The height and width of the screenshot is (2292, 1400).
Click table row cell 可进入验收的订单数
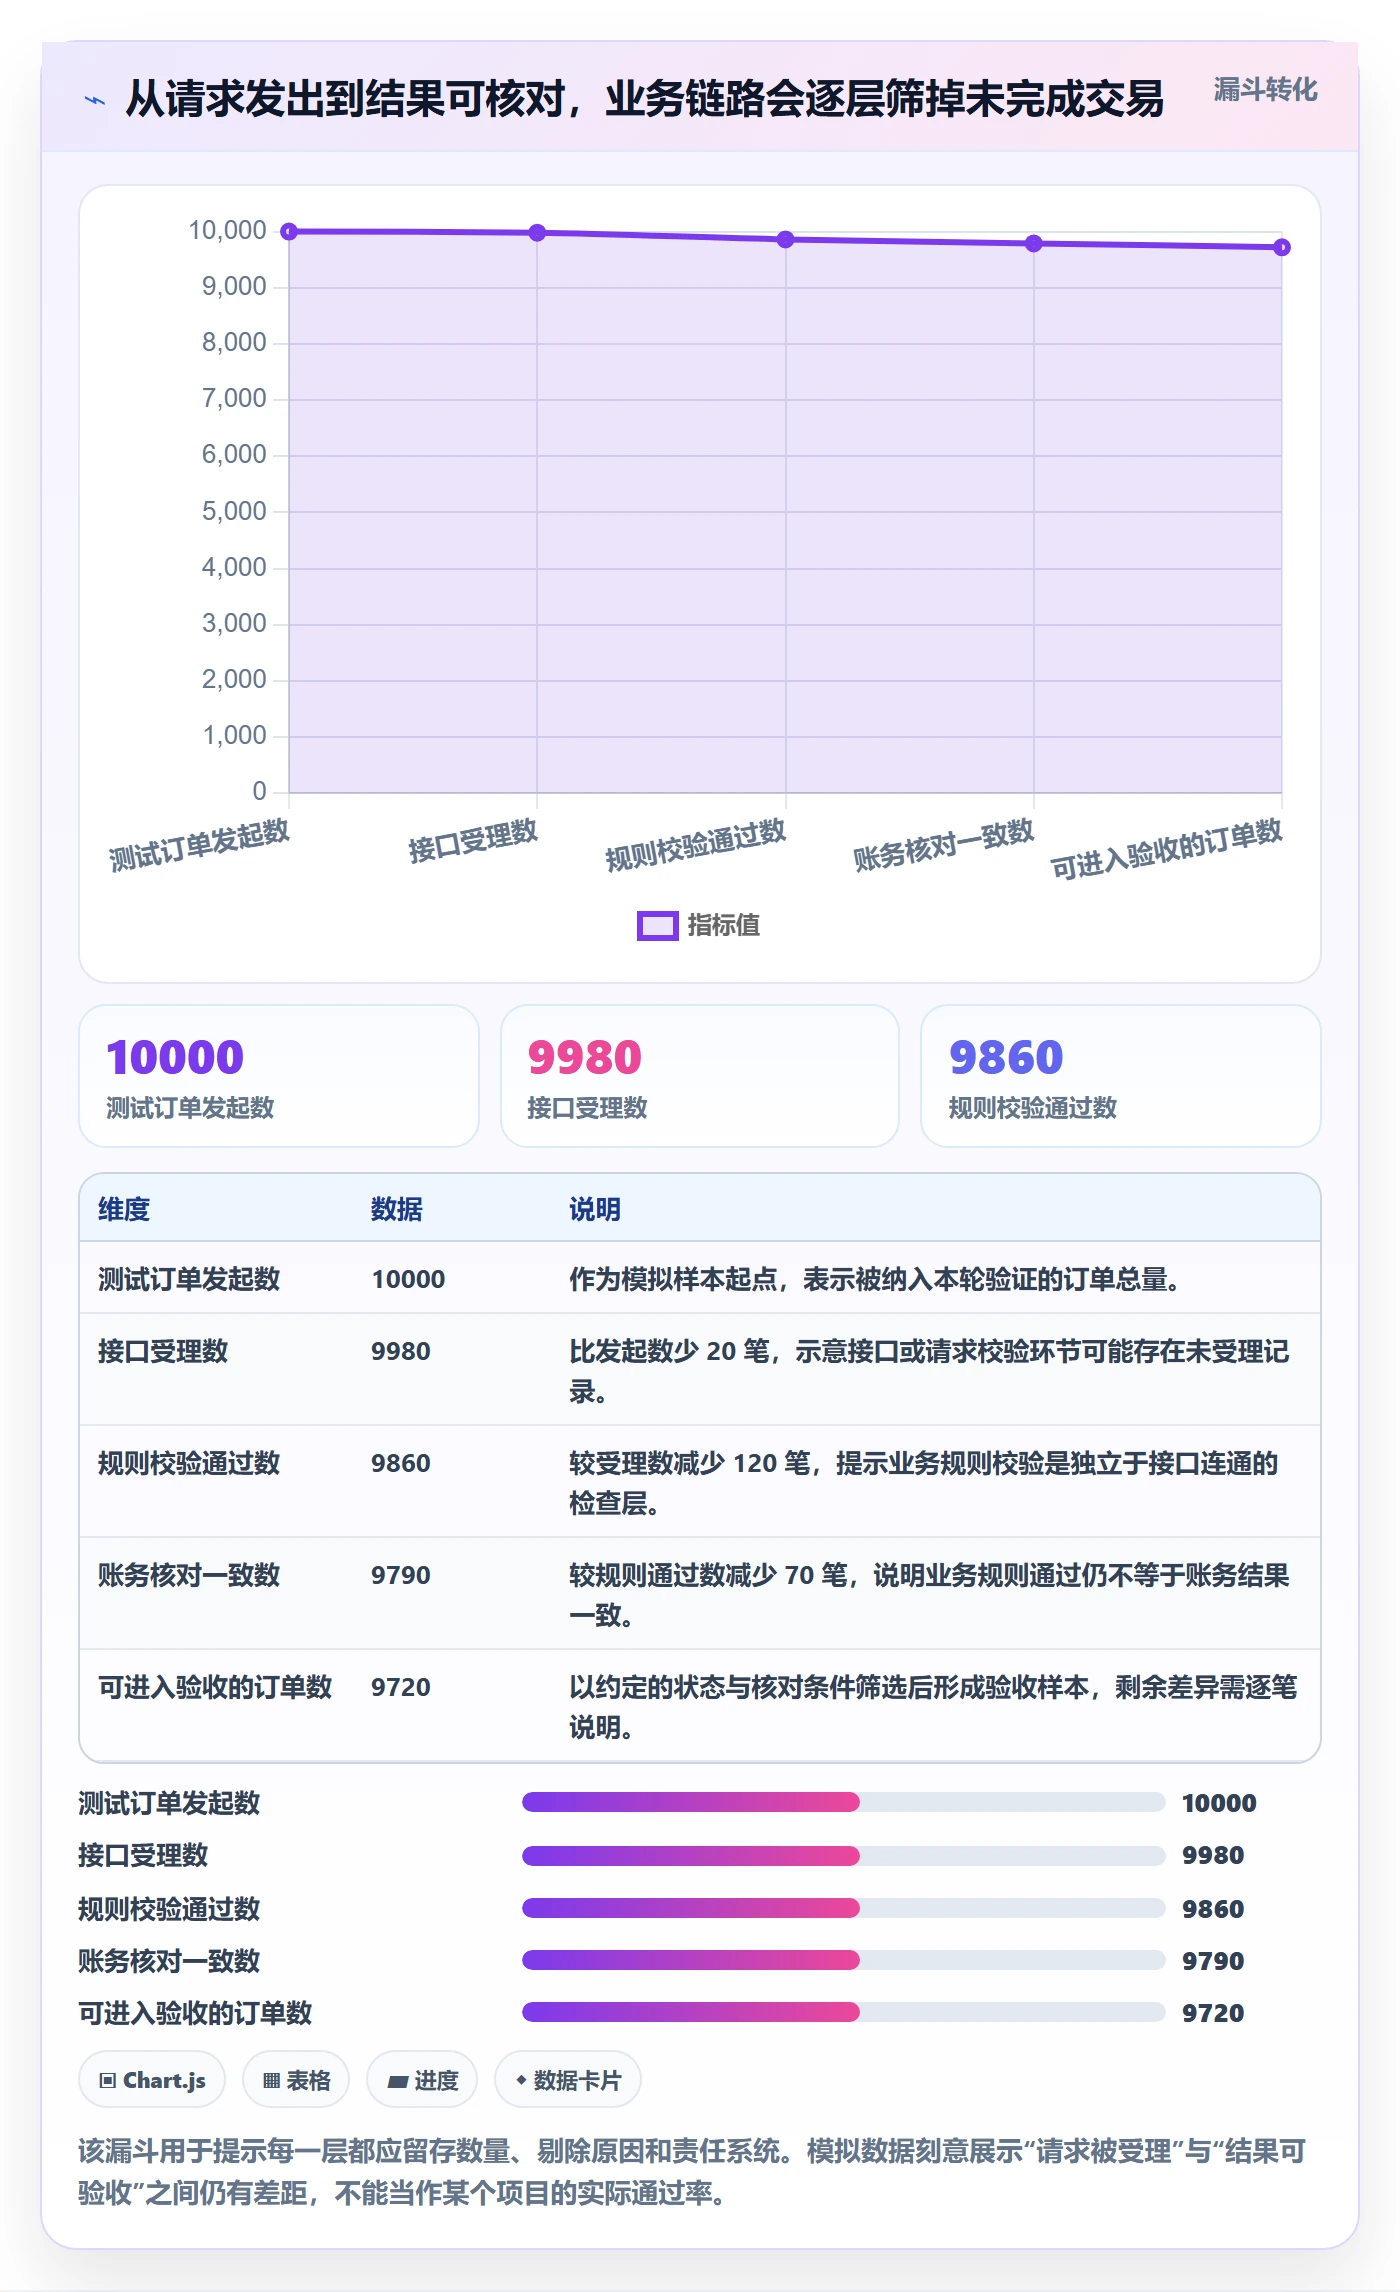(x=215, y=1687)
